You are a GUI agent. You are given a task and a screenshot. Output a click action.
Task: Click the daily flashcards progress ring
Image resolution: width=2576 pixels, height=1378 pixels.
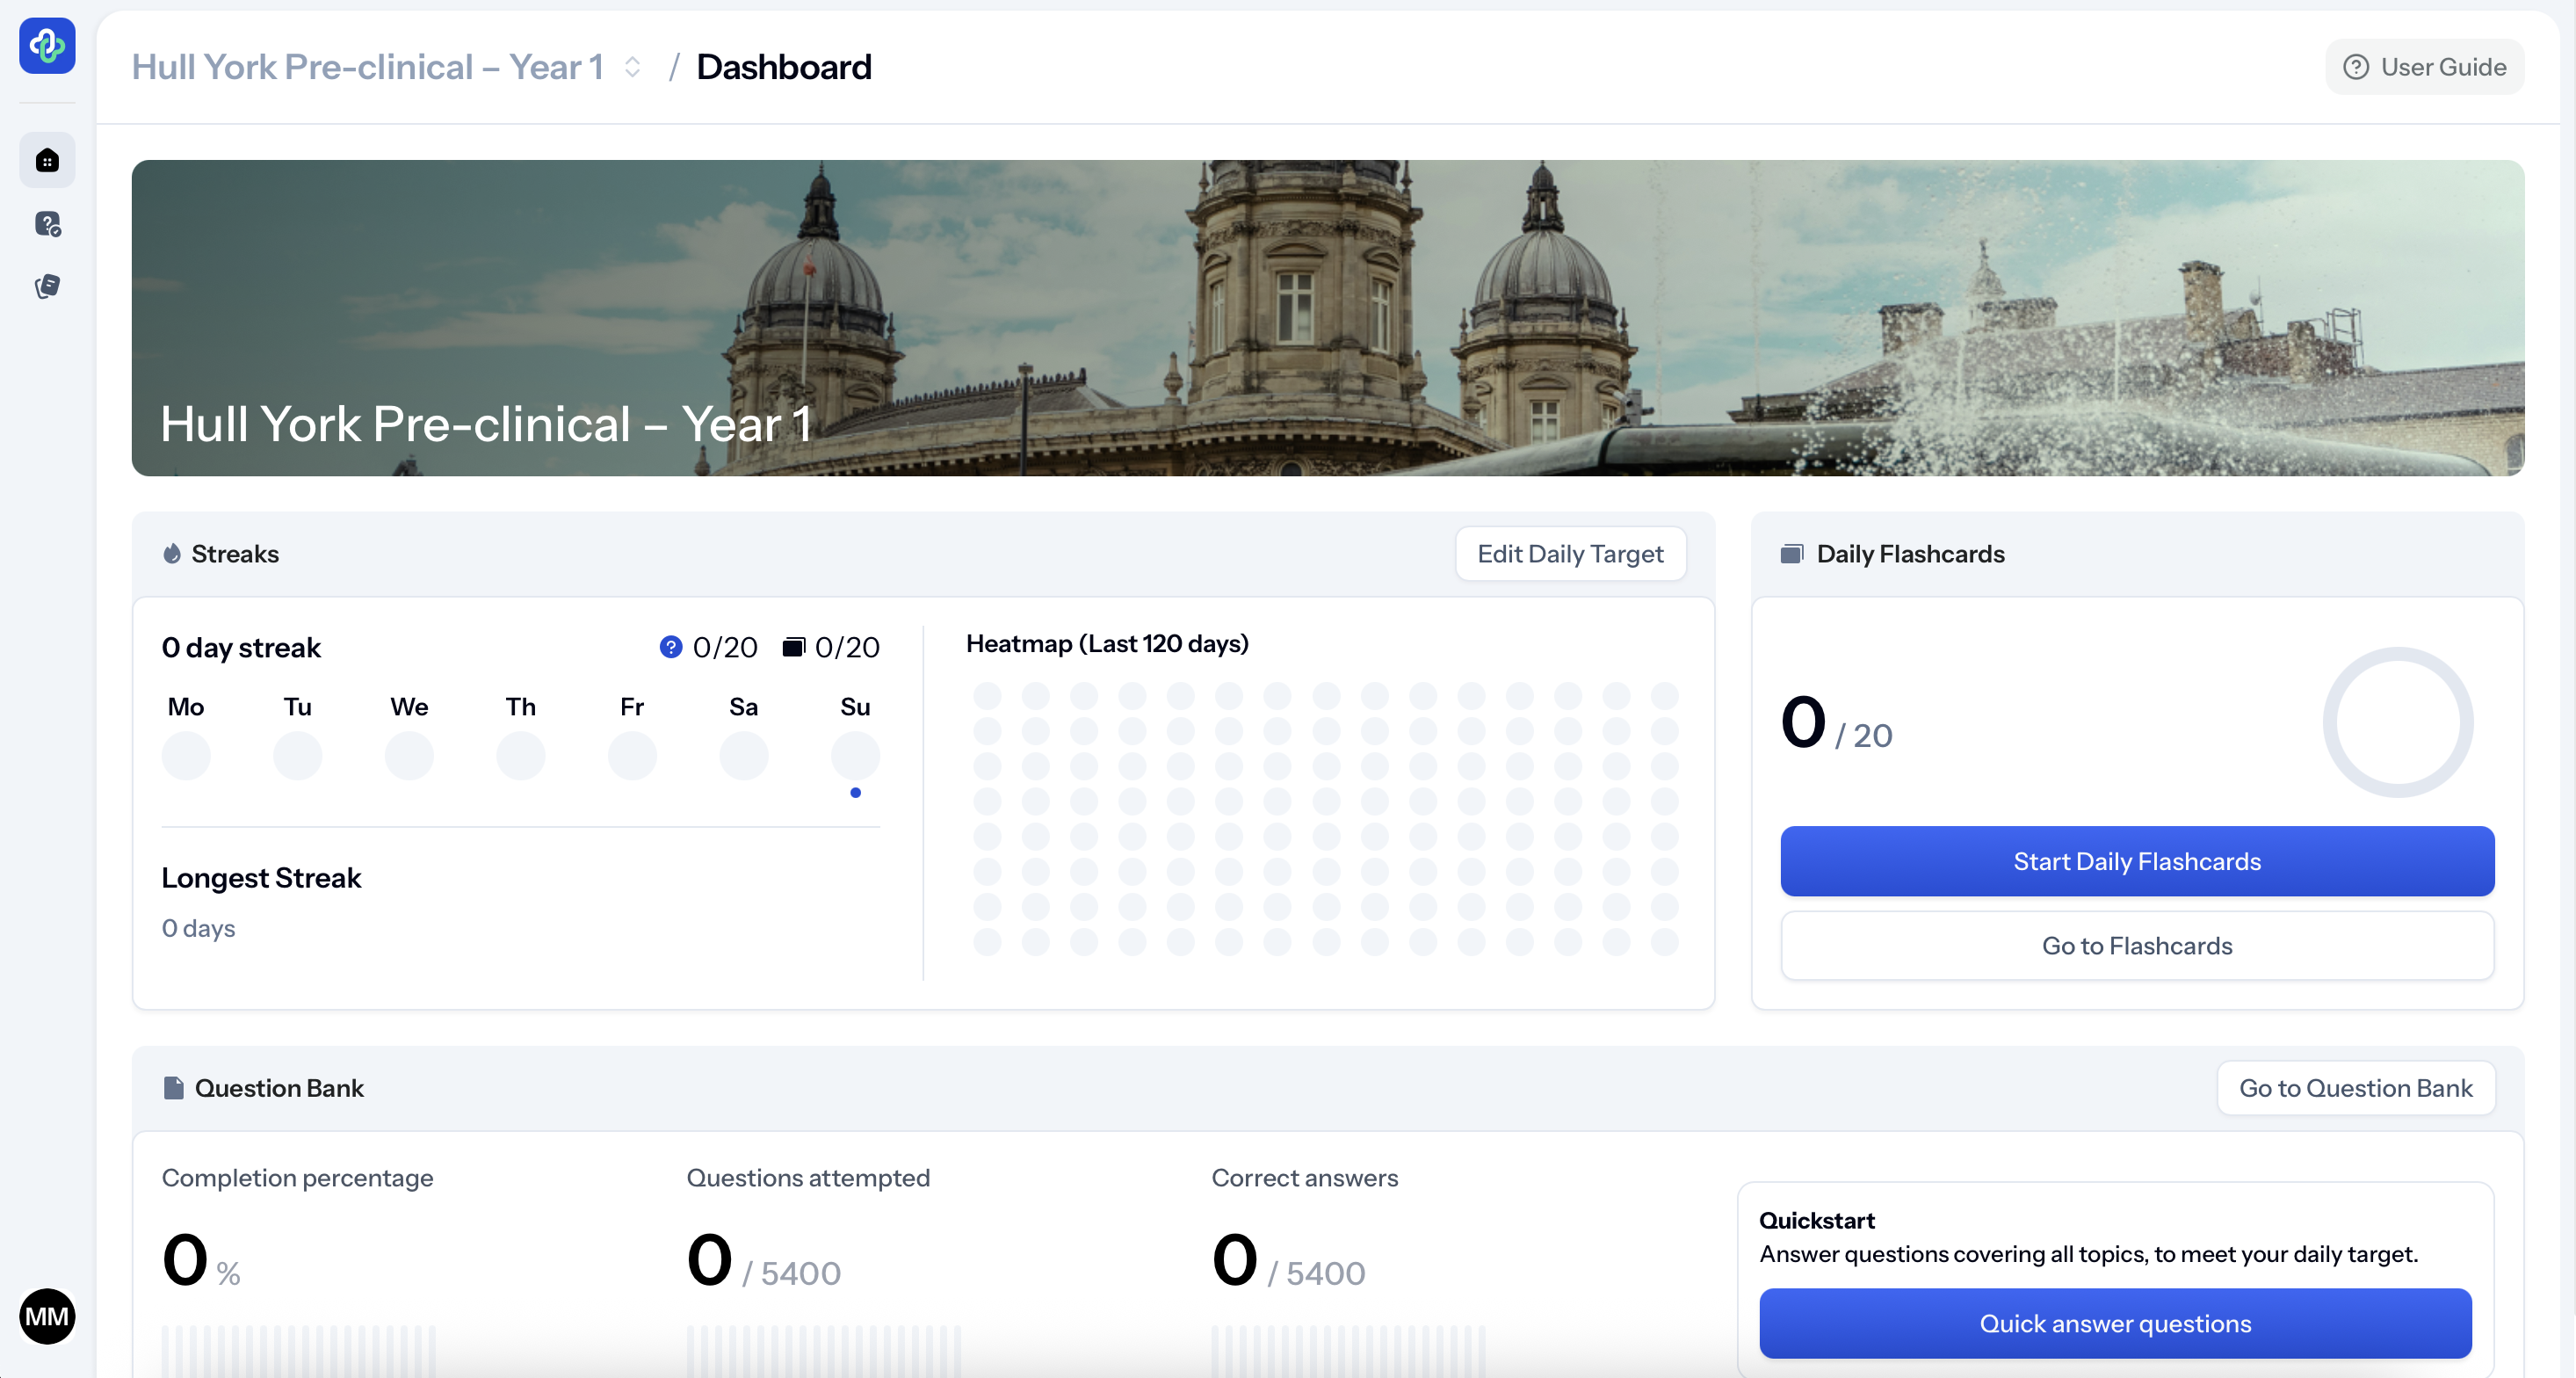[2397, 722]
